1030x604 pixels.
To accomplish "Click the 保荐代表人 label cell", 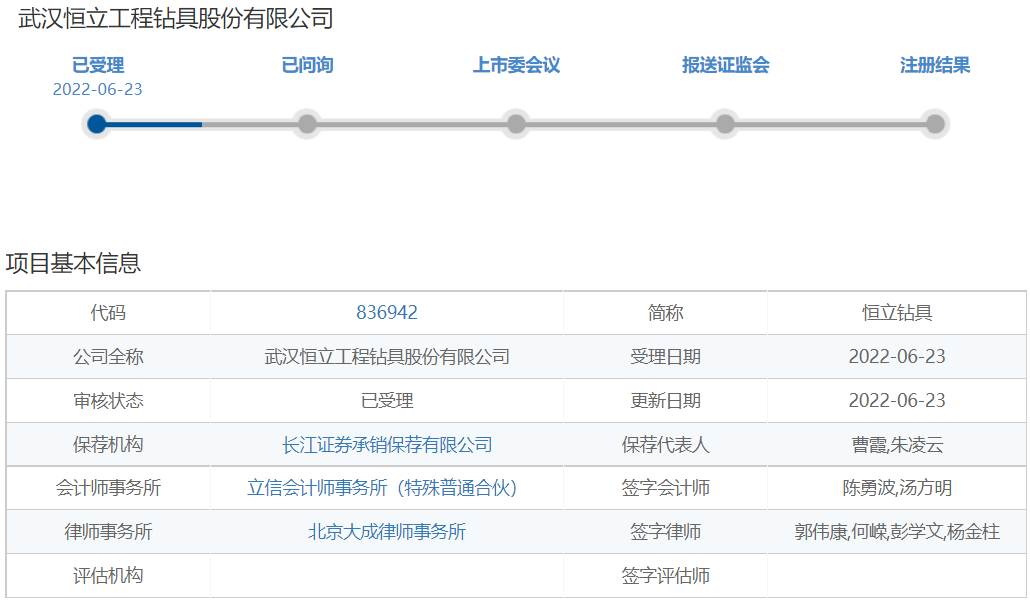I will pos(665,445).
